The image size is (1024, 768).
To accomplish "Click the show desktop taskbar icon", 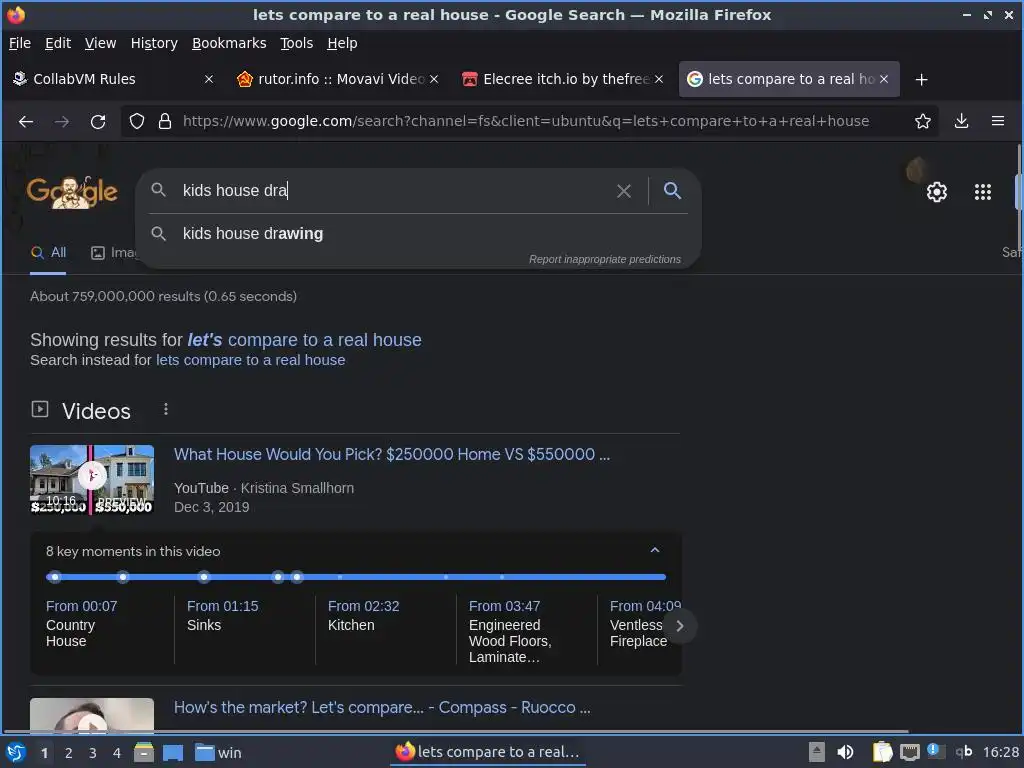I will coord(173,752).
